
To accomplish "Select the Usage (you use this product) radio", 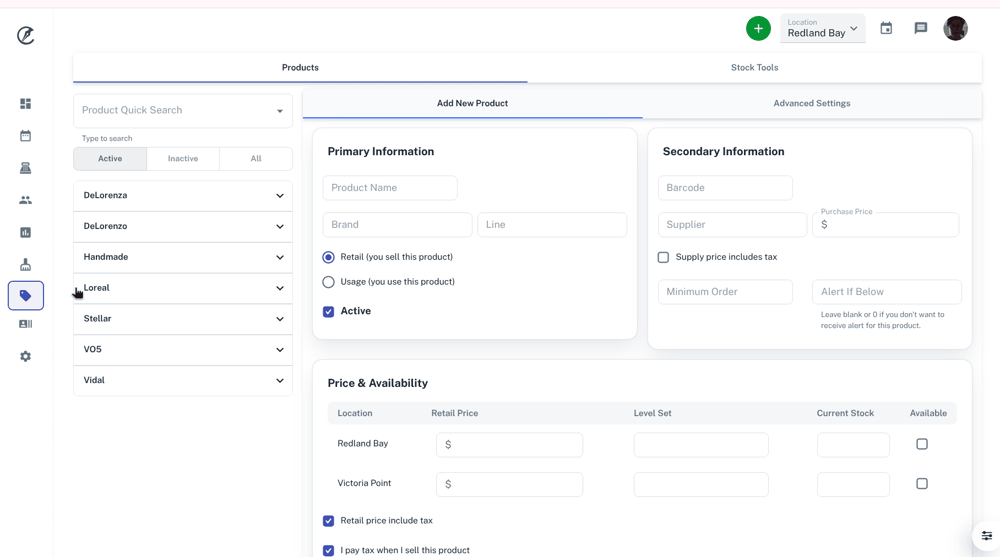I will (x=328, y=282).
